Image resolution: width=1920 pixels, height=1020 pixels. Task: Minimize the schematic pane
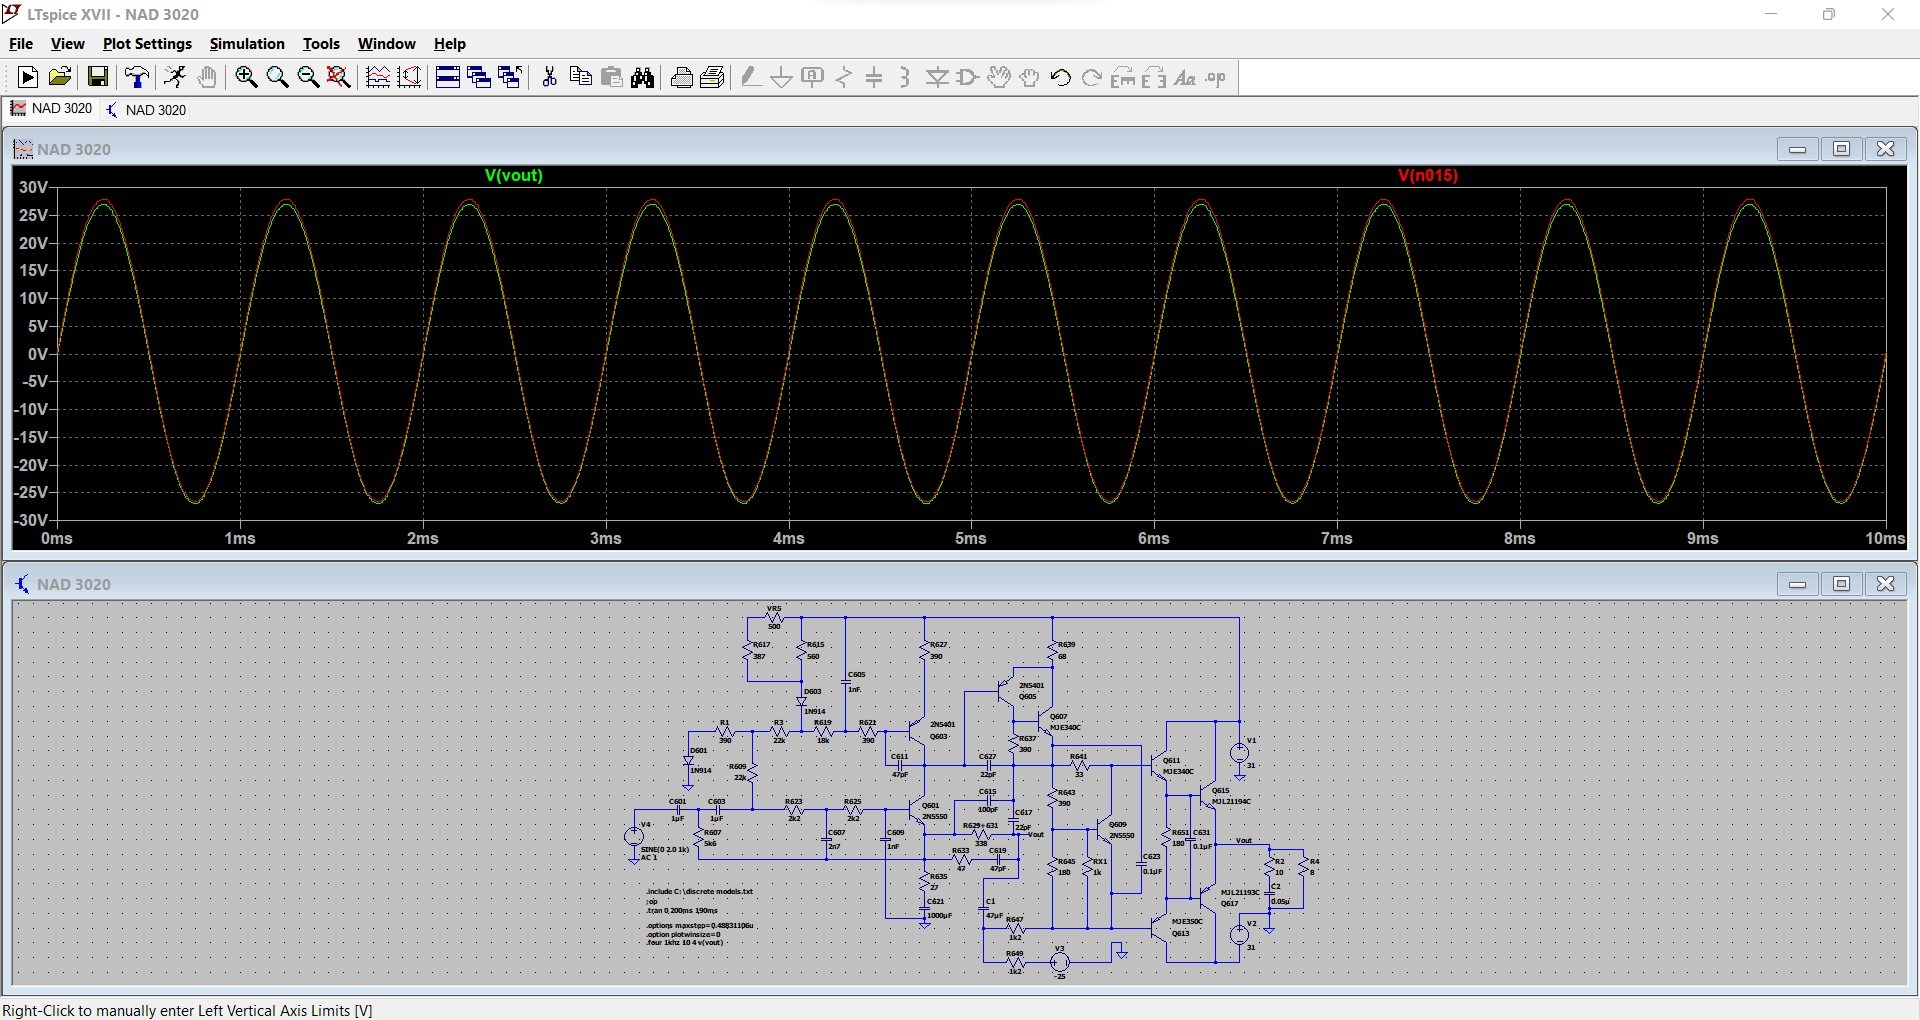[x=1797, y=584]
